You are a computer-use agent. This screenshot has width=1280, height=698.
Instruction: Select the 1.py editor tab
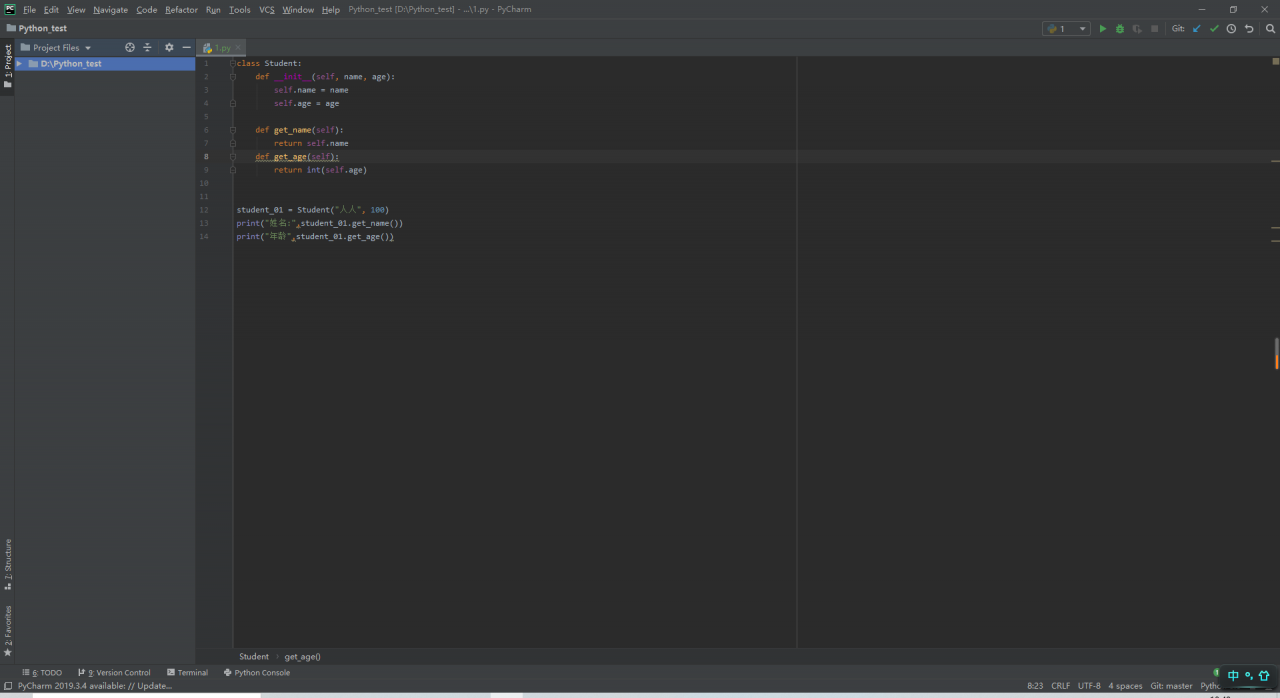click(221, 48)
